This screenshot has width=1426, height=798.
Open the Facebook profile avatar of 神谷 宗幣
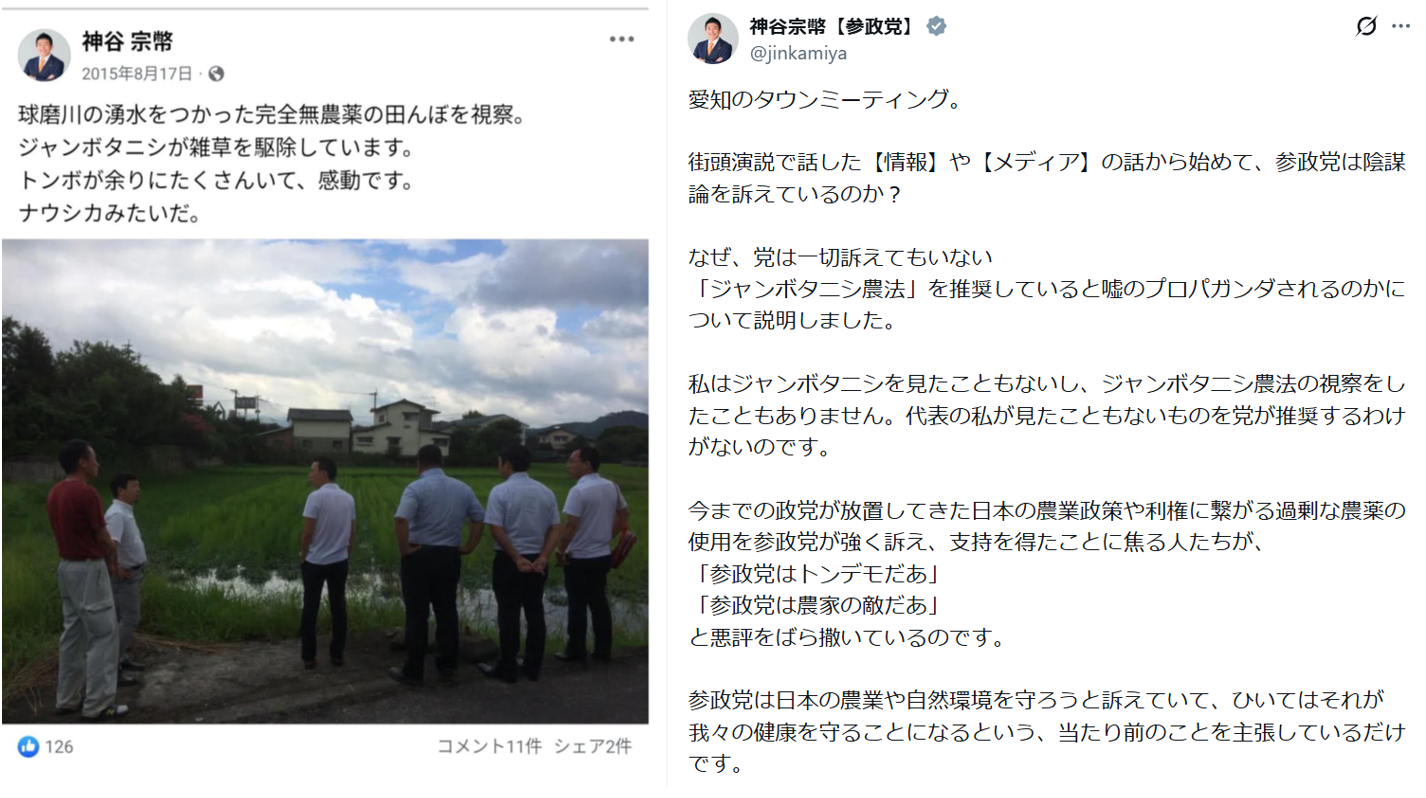click(44, 55)
